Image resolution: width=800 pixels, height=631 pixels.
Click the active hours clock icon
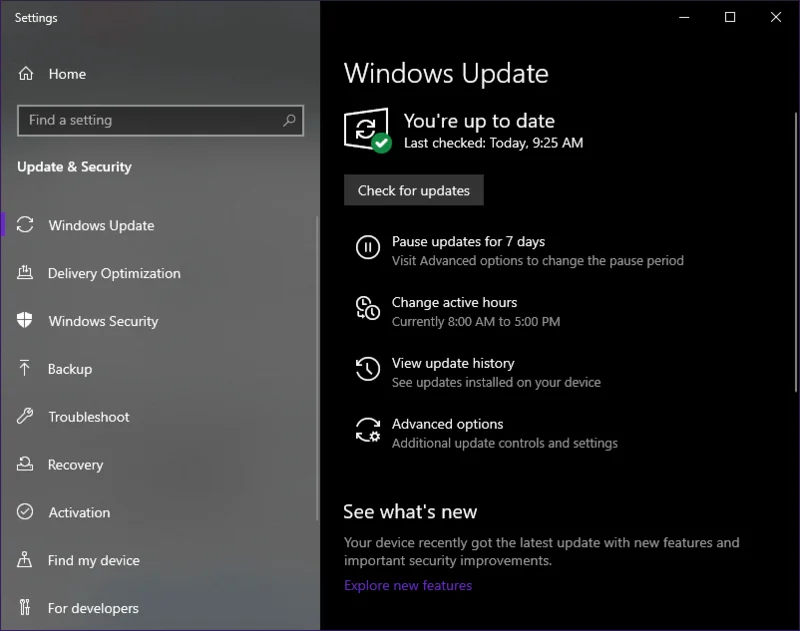pyautogui.click(x=367, y=308)
